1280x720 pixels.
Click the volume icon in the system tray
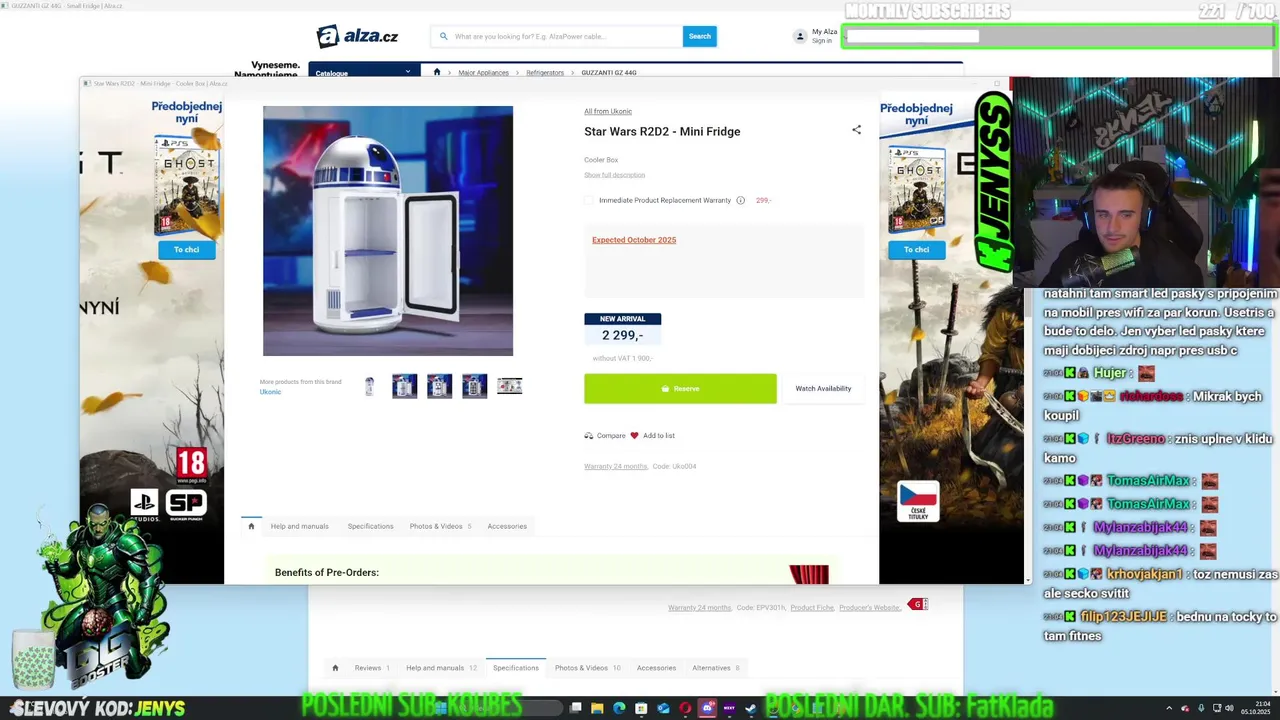1229,708
